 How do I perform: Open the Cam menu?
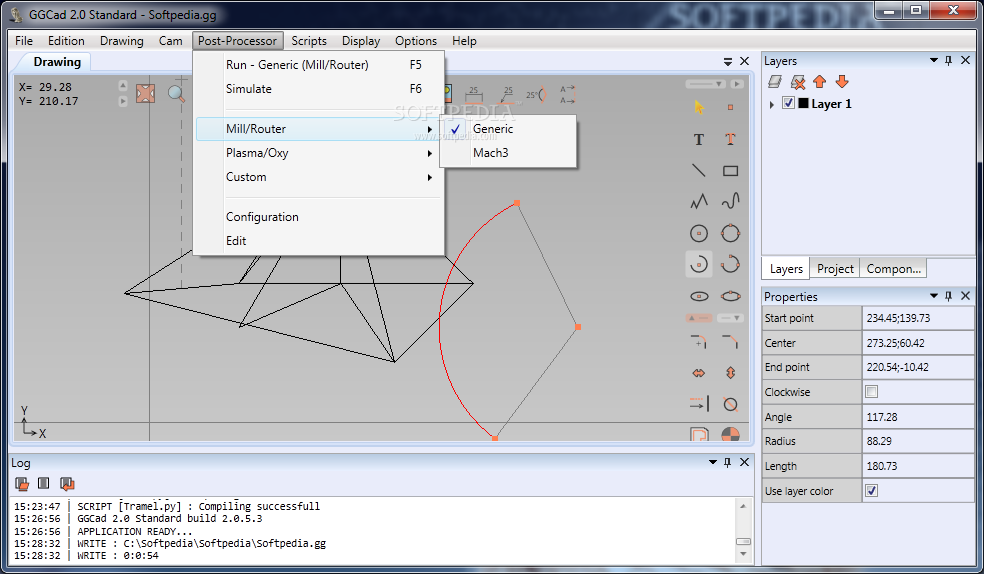(170, 41)
